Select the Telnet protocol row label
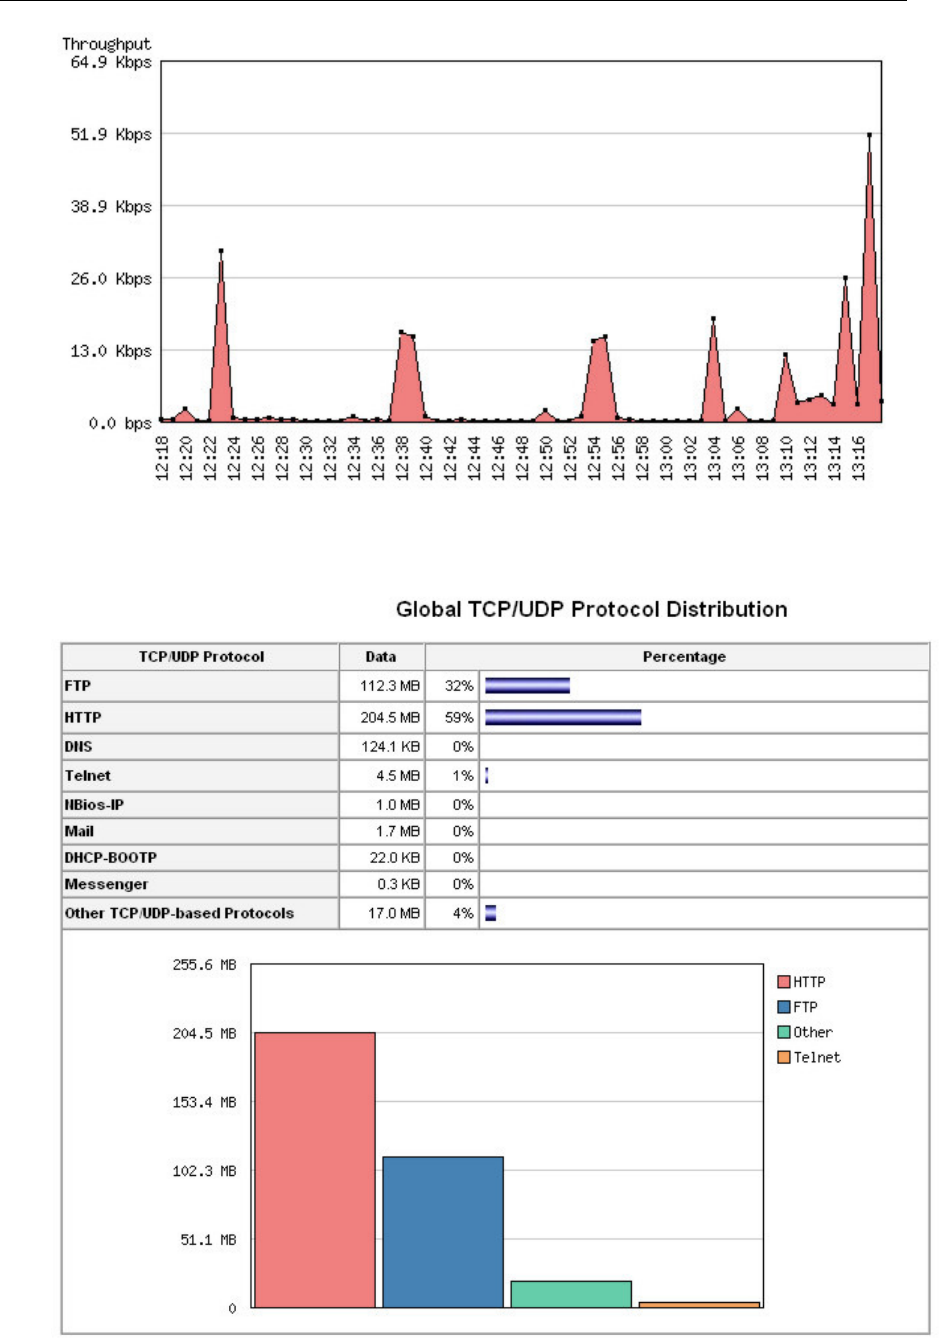This screenshot has height=1339, width=940. pyautogui.click(x=88, y=775)
